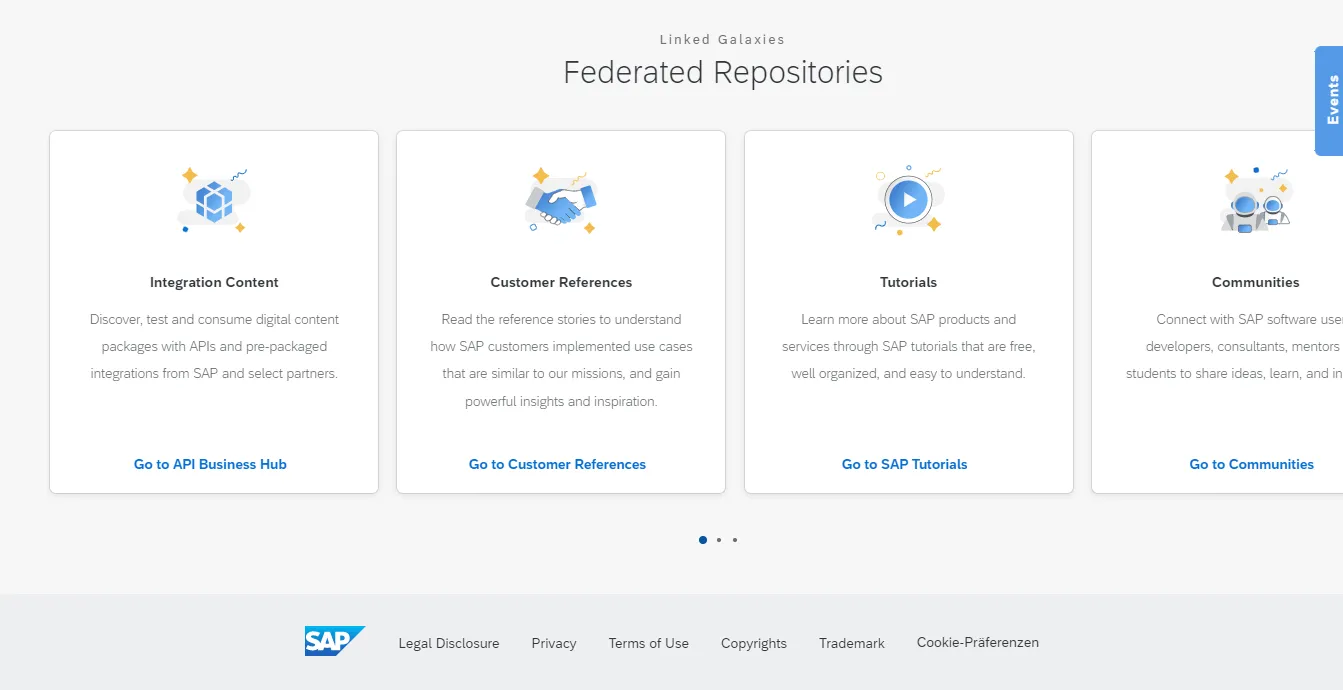Click the Communities astronaut icon
The width and height of the screenshot is (1343, 690).
coord(1255,201)
